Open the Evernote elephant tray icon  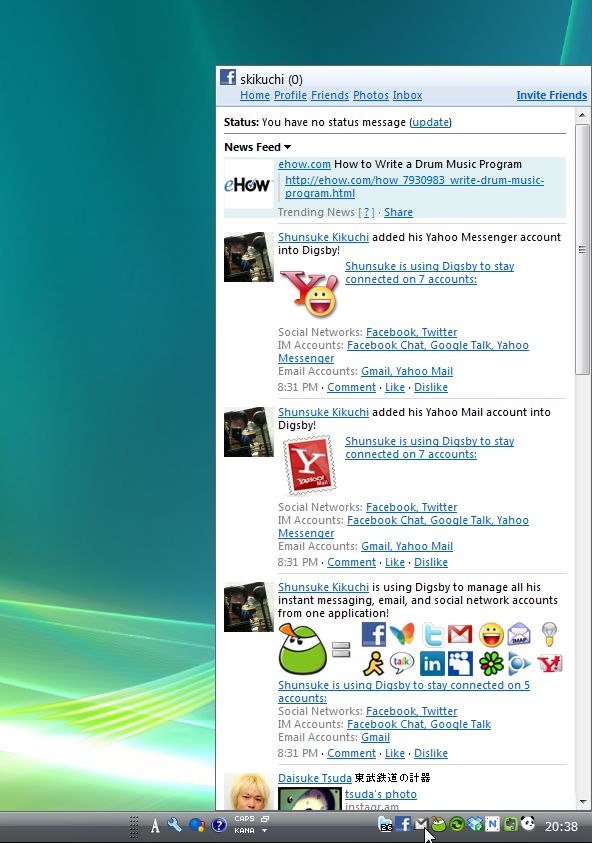510,824
